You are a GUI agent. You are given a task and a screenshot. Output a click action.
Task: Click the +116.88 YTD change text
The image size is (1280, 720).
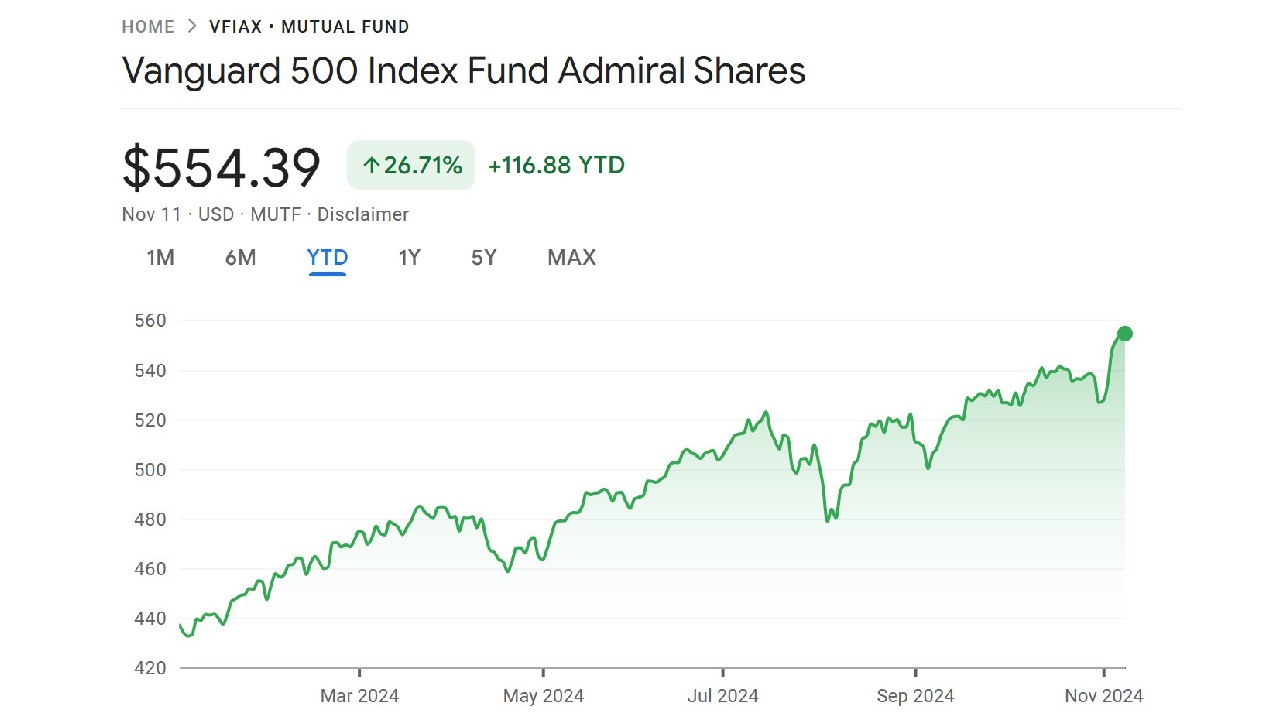coord(556,165)
